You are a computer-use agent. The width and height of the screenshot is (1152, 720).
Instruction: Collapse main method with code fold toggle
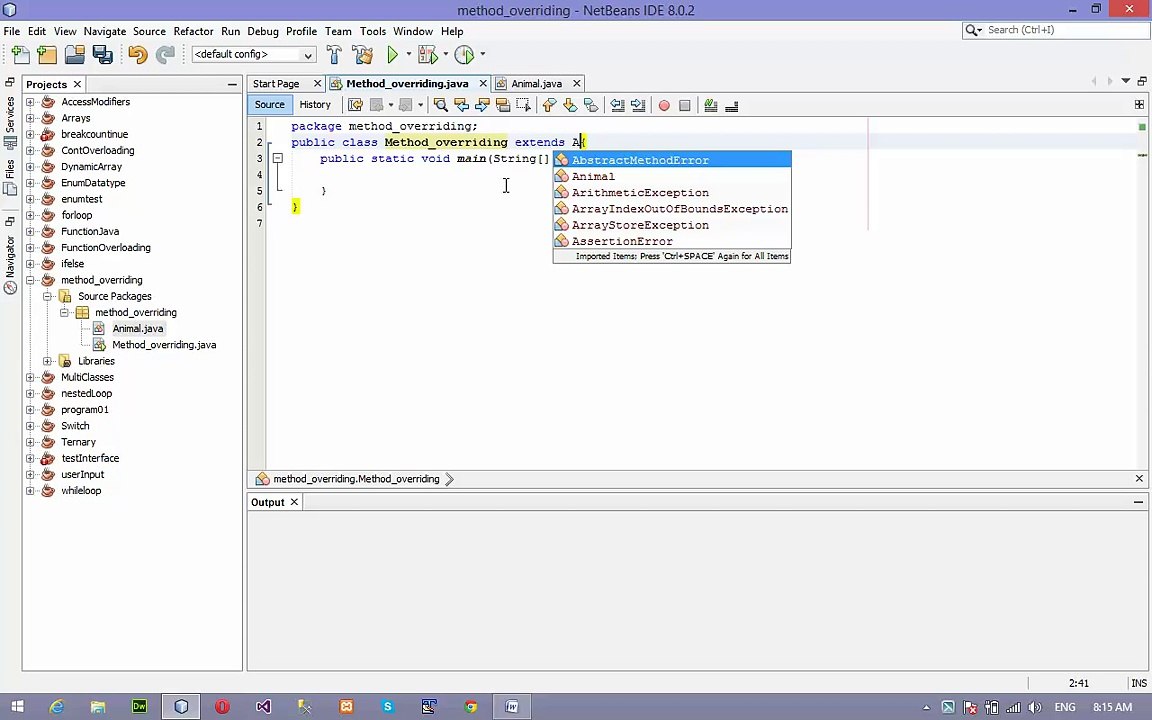click(x=278, y=158)
